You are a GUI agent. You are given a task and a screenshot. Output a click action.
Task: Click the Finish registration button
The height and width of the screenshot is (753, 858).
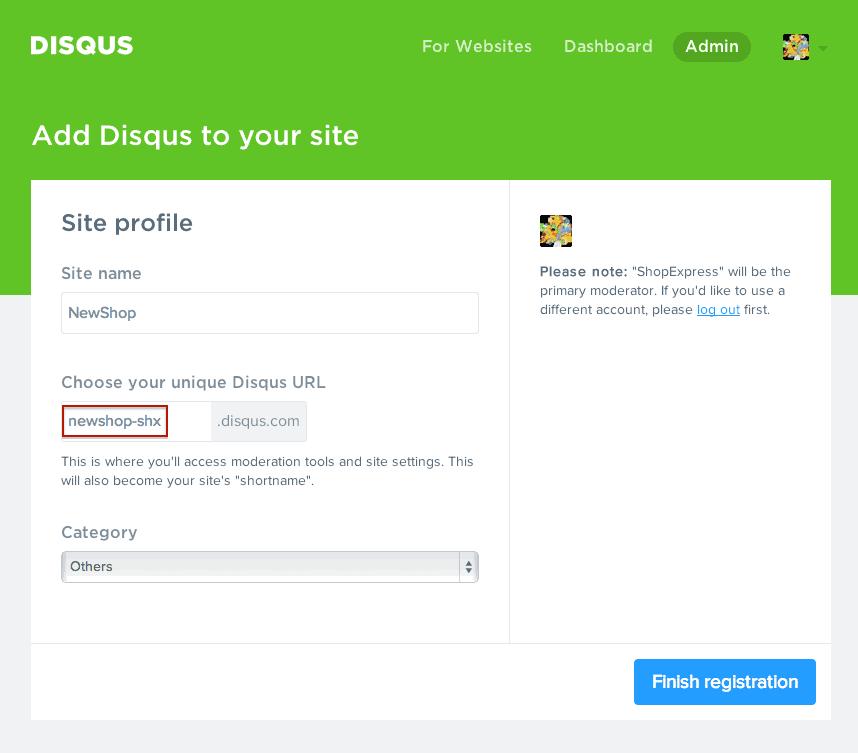pos(724,682)
